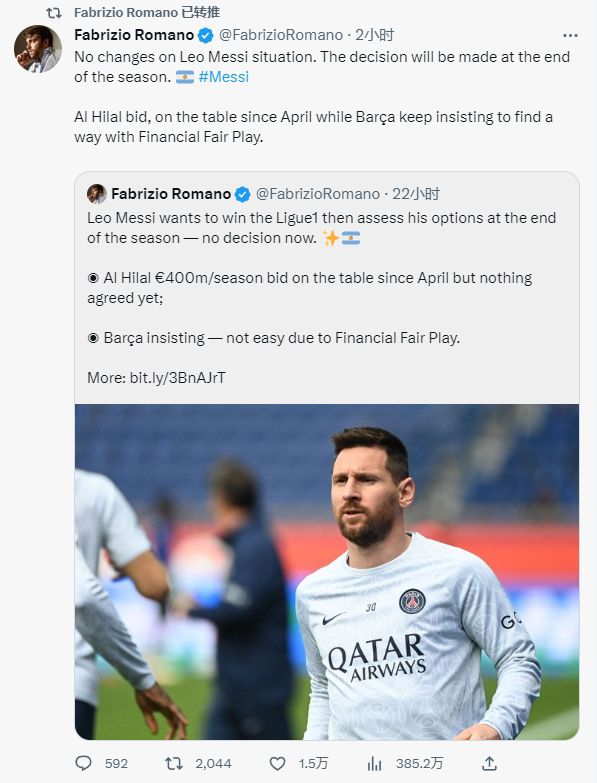Click the bold Fabrizio Romano author name

click(x=134, y=35)
